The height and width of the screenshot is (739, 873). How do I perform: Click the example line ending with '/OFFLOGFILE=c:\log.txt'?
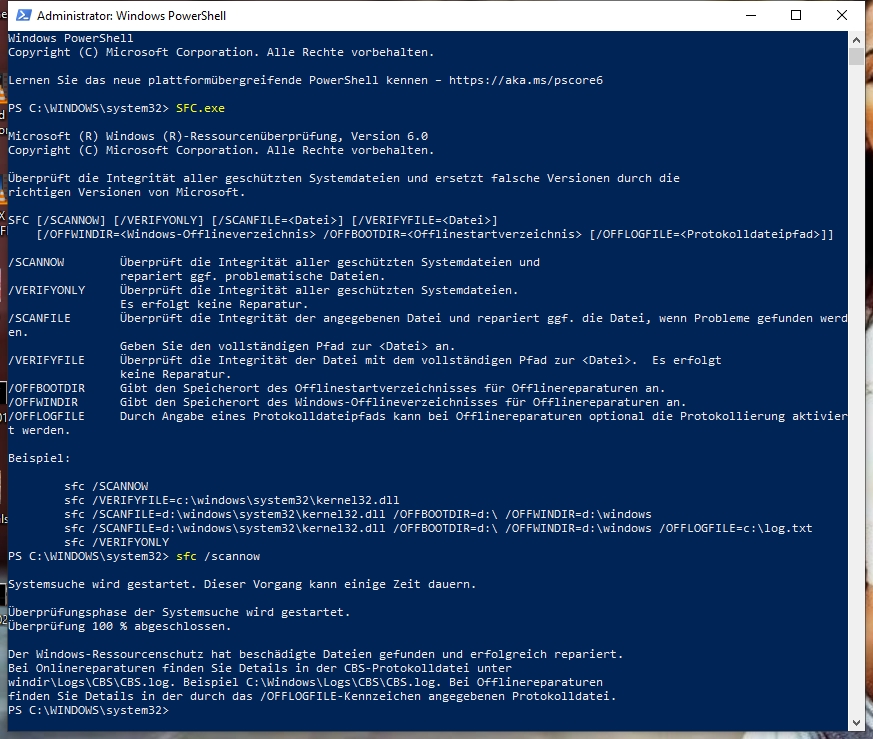pos(438,528)
